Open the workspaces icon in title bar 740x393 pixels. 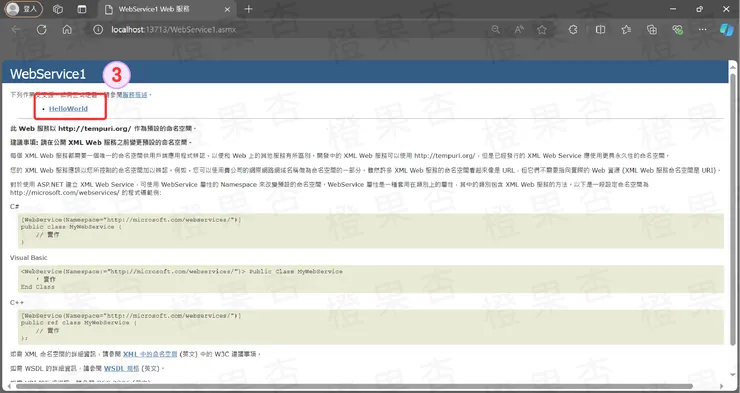(58, 9)
